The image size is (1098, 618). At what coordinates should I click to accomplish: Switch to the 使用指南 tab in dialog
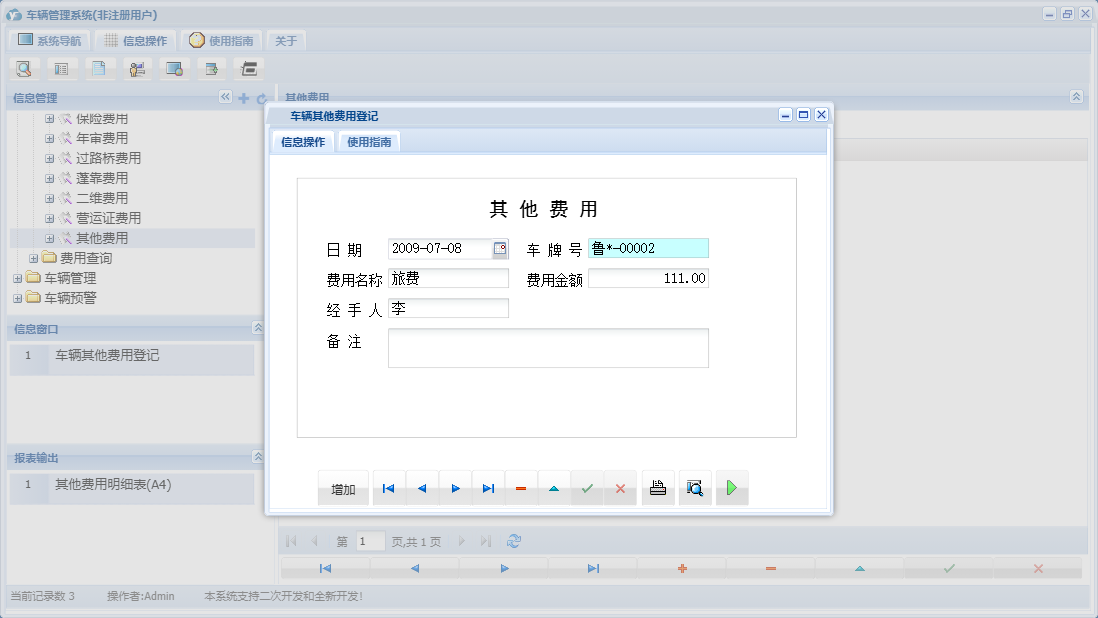coord(370,141)
